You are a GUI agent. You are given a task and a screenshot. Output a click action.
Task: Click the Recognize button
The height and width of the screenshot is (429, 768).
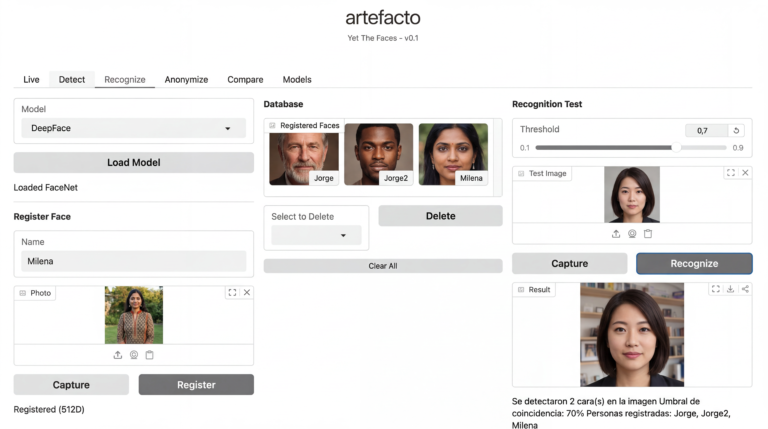pyautogui.click(x=694, y=263)
